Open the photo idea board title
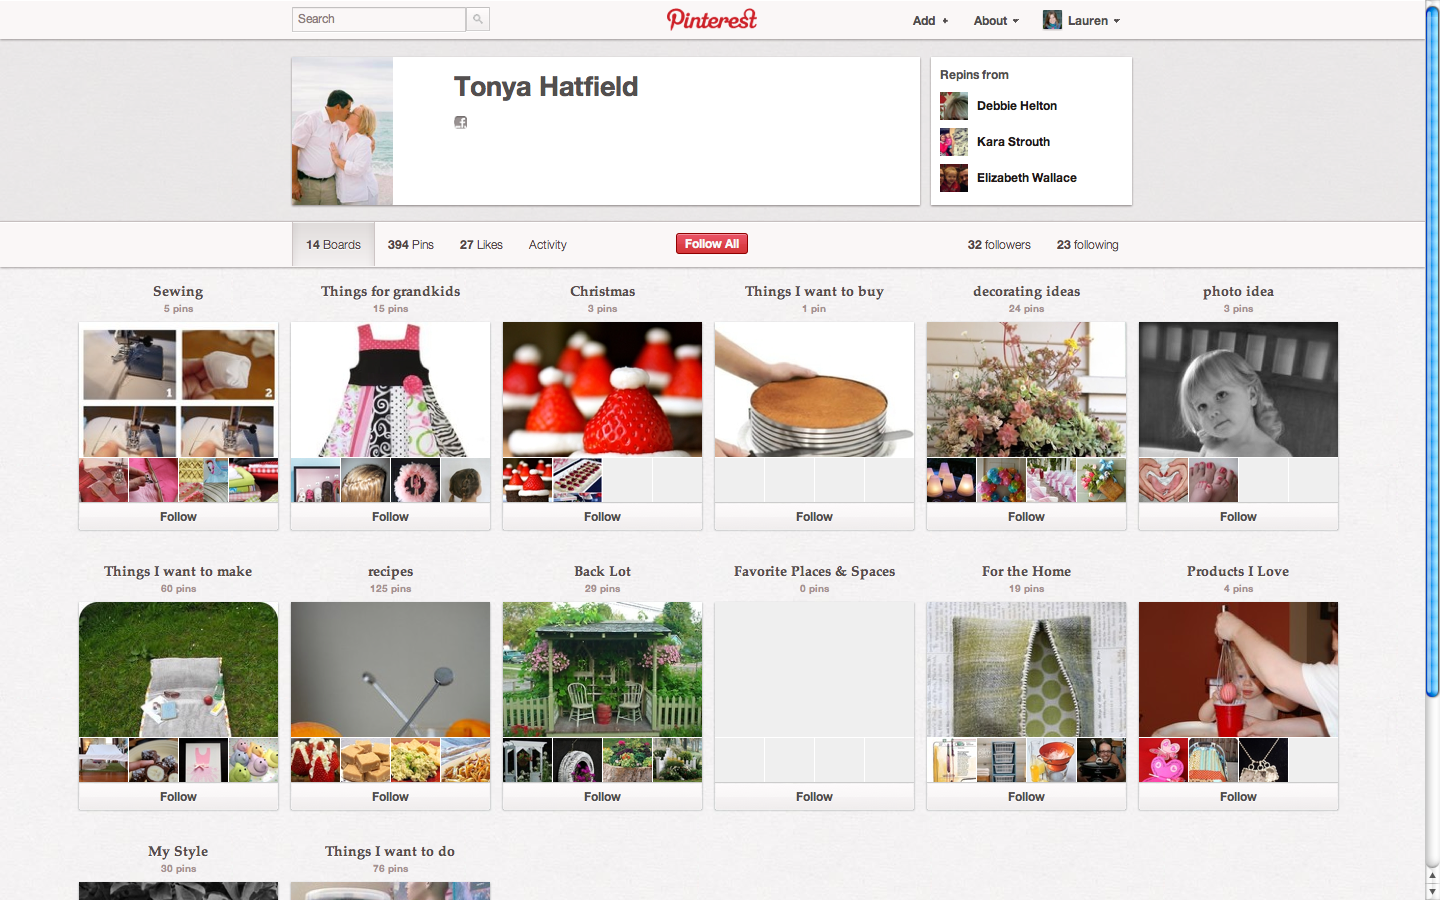1440x900 pixels. tap(1238, 291)
